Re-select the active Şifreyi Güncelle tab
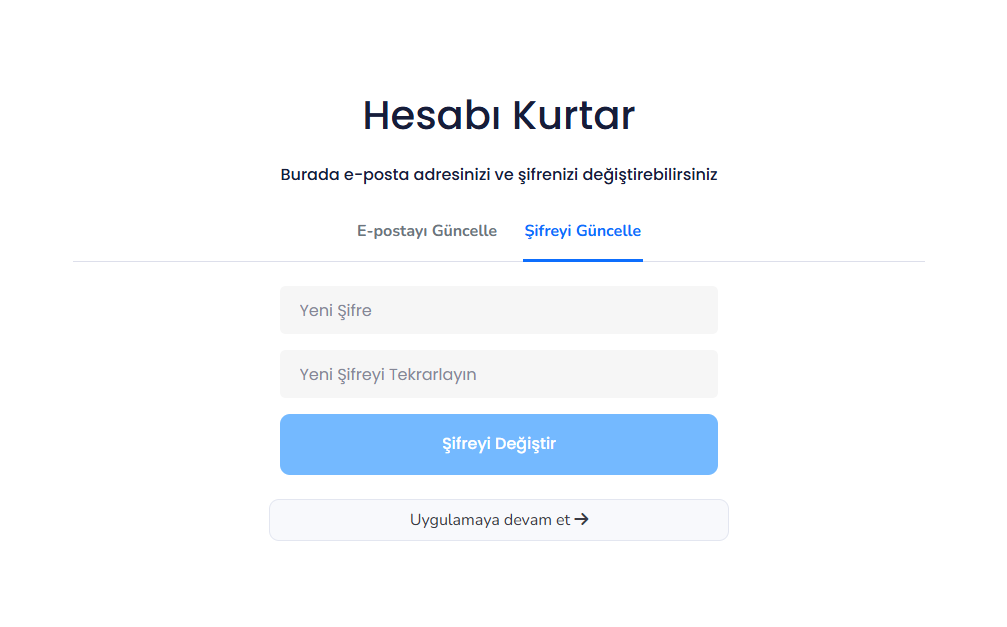1007x627 pixels. [x=583, y=230]
